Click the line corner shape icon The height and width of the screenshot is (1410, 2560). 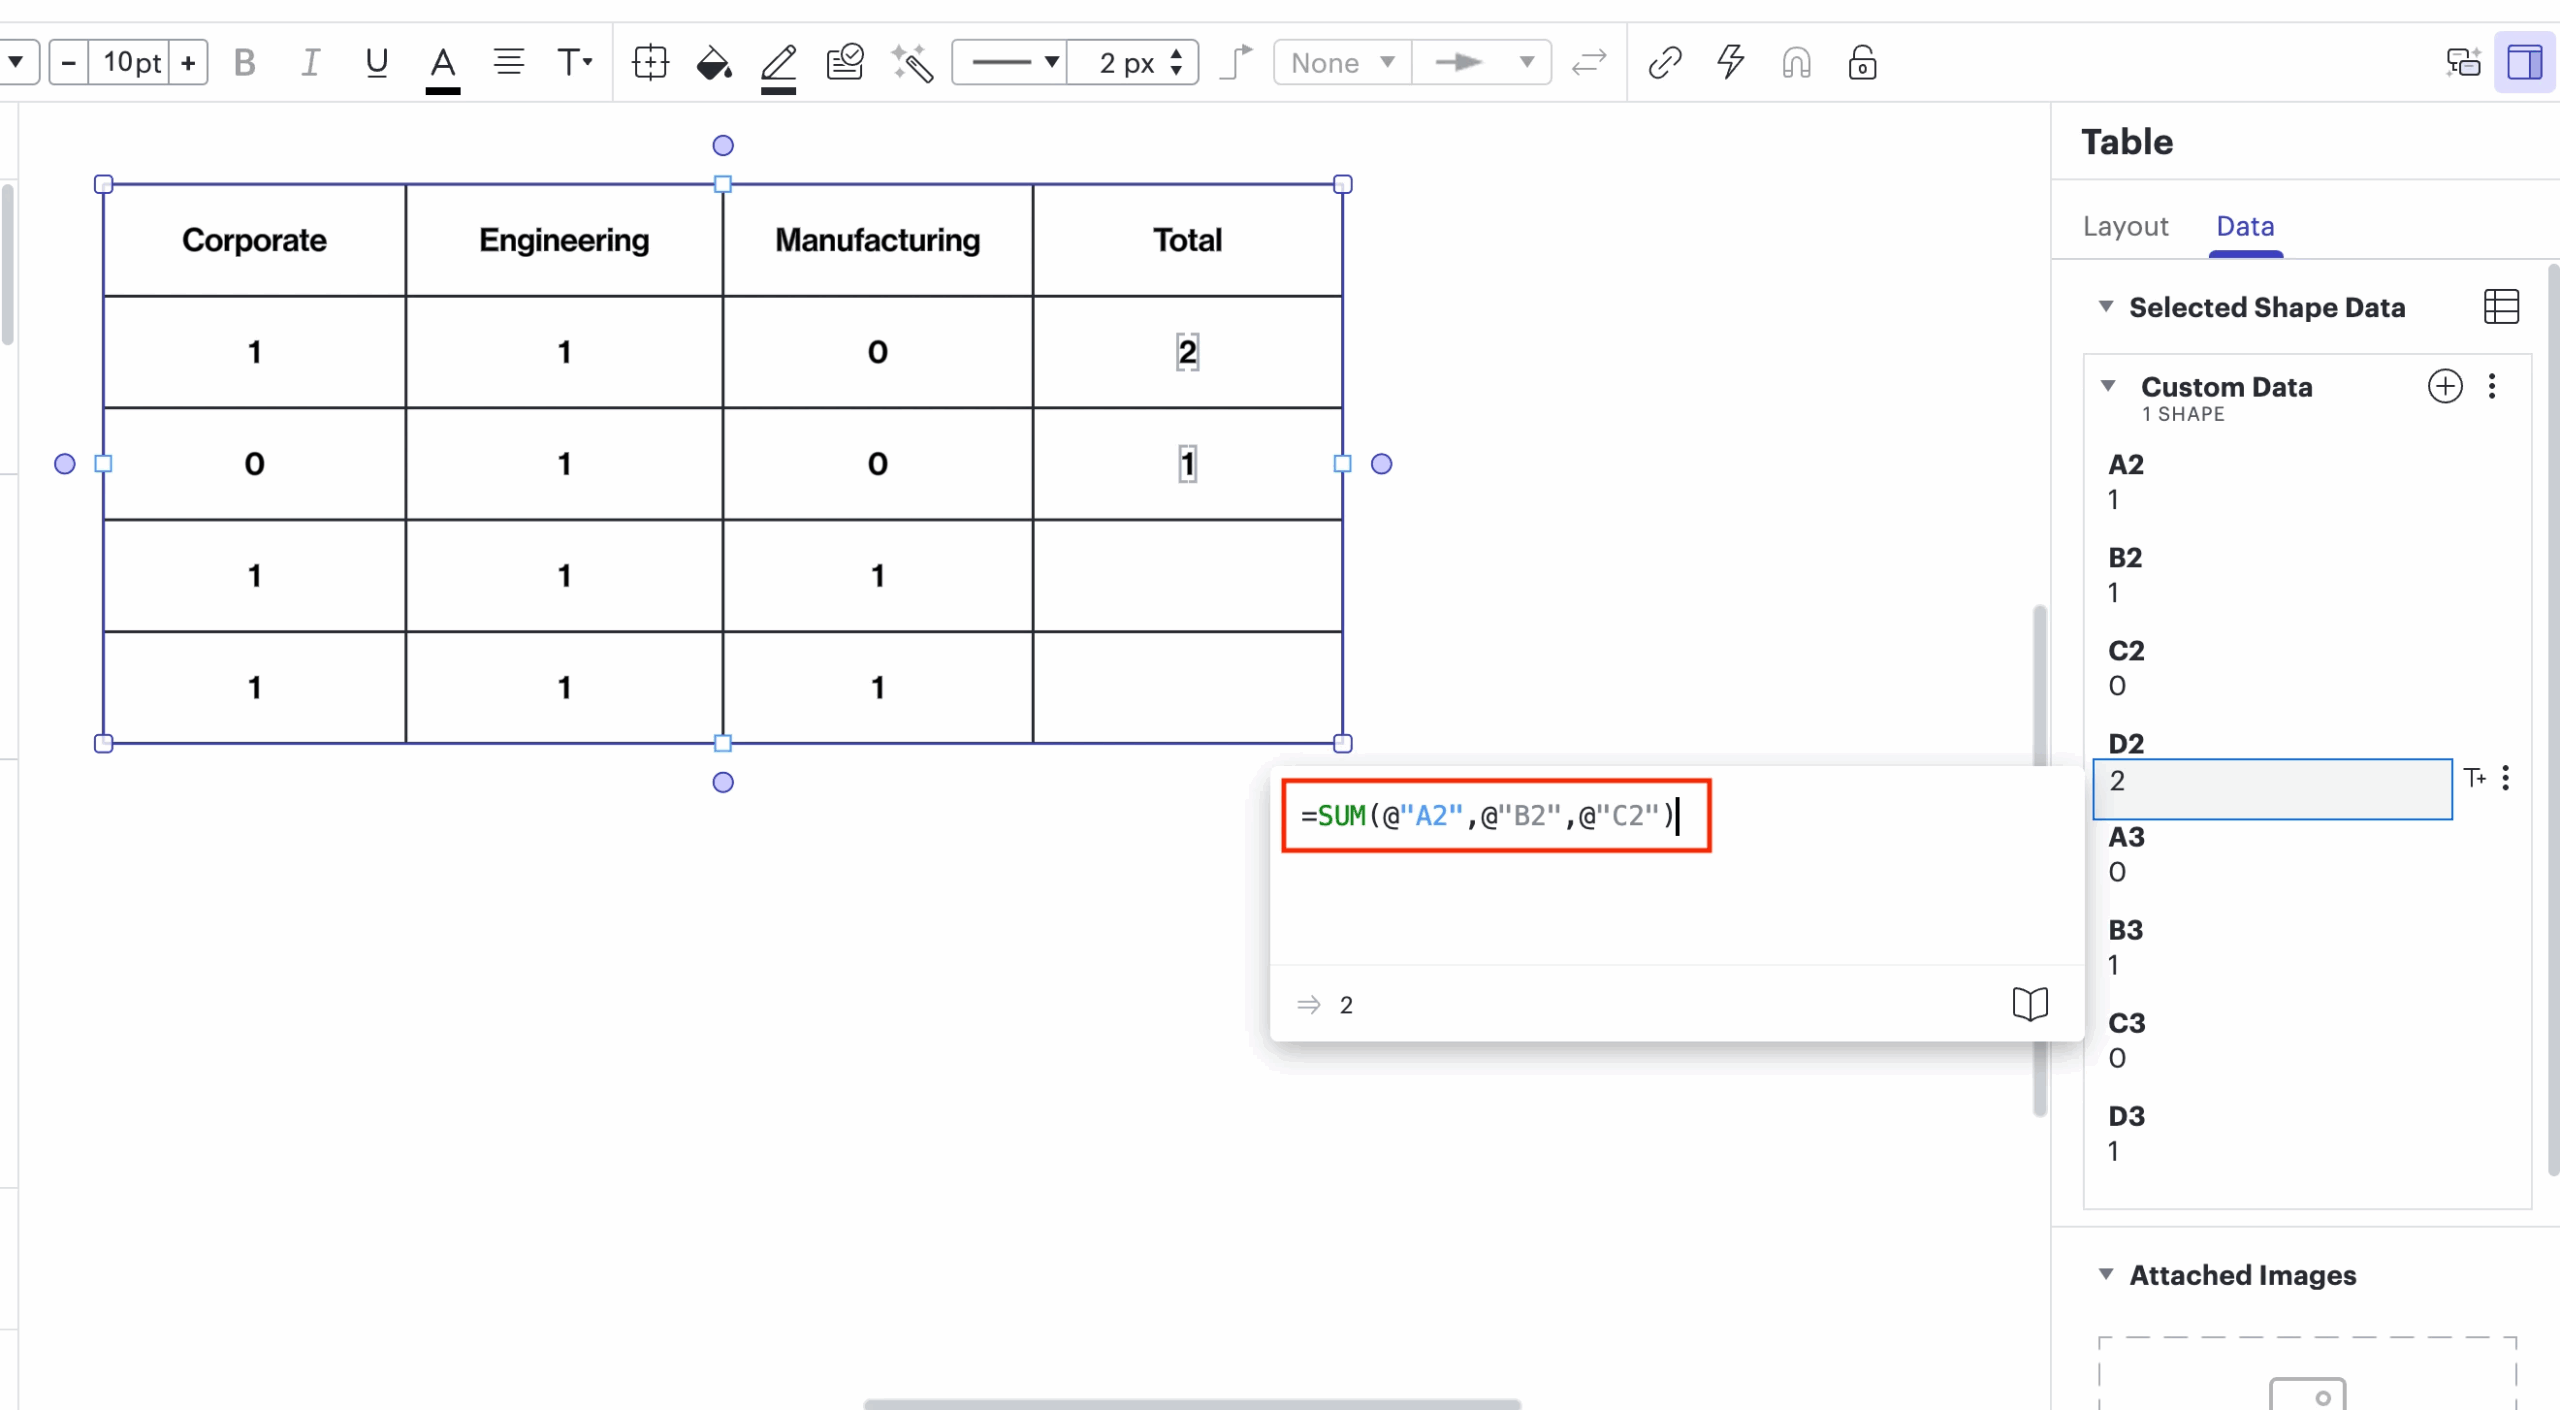(1237, 63)
